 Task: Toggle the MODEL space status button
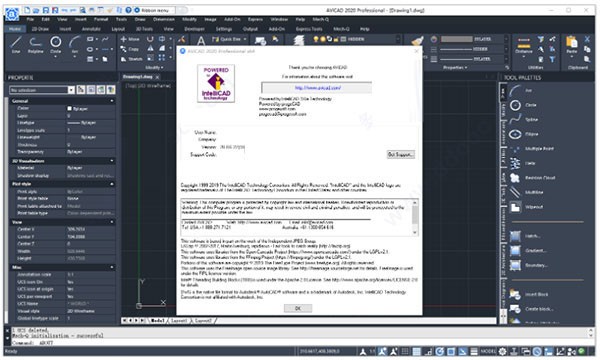488,351
